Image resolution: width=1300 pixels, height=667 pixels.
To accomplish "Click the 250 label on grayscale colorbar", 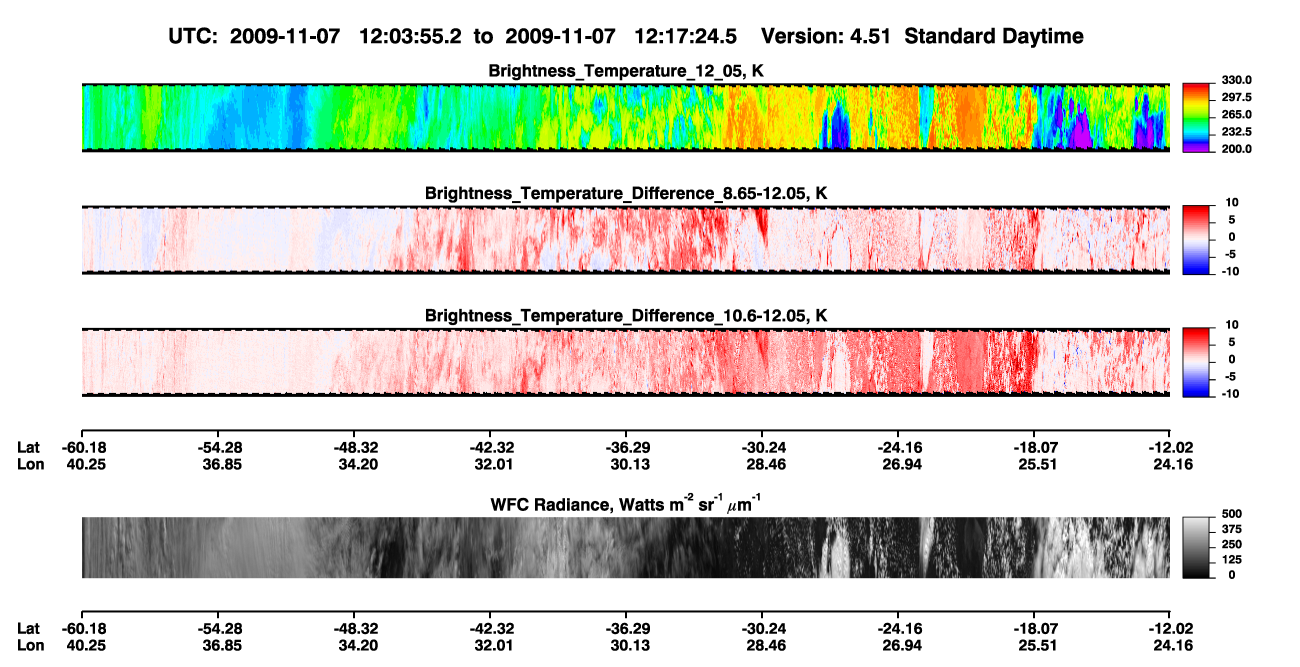I will [1230, 545].
